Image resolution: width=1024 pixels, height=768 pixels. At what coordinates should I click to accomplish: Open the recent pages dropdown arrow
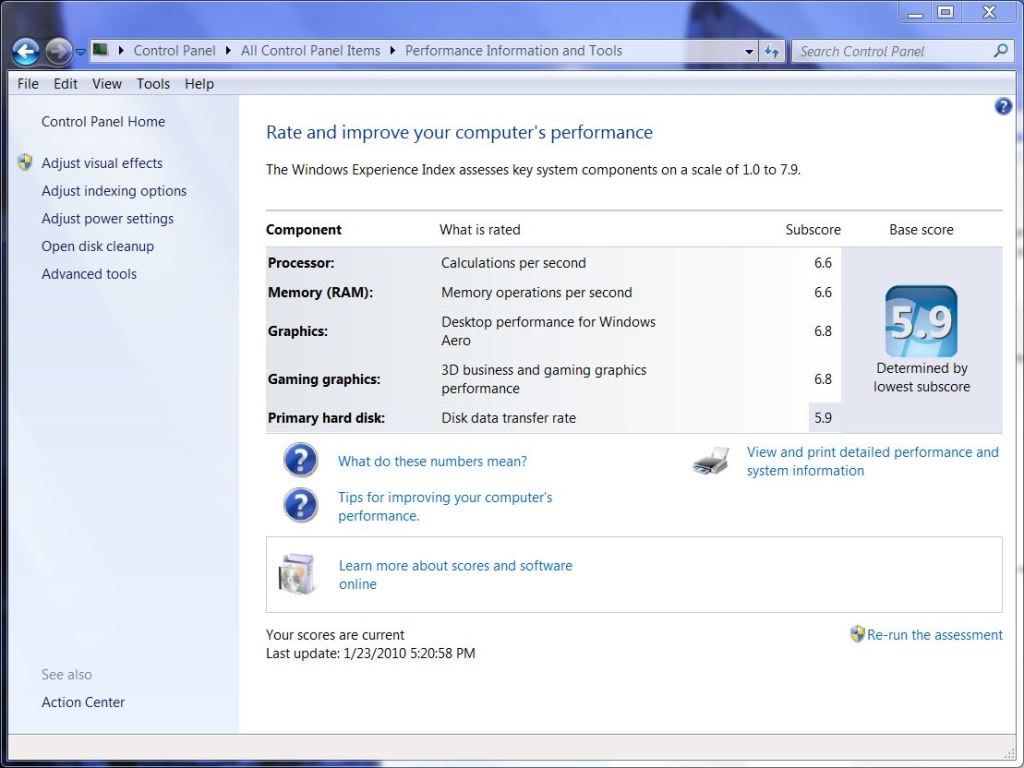(80, 52)
